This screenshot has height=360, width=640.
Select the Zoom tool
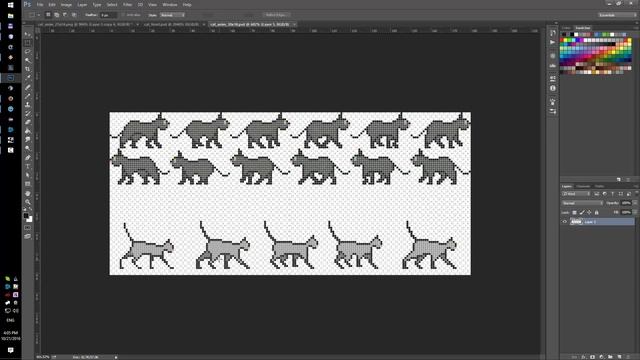click(x=27, y=202)
